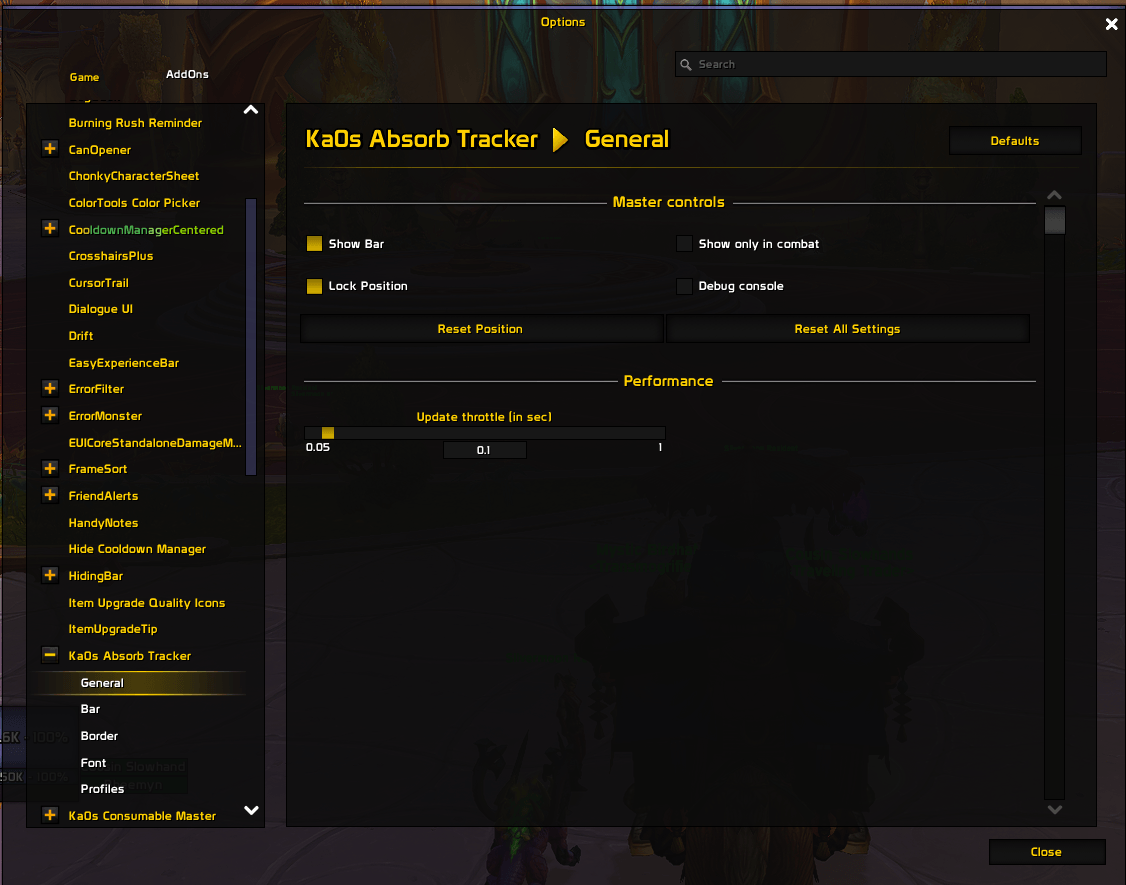Expand the ErrorMonster addon entry
Screen dimensions: 1126x885
50,415
